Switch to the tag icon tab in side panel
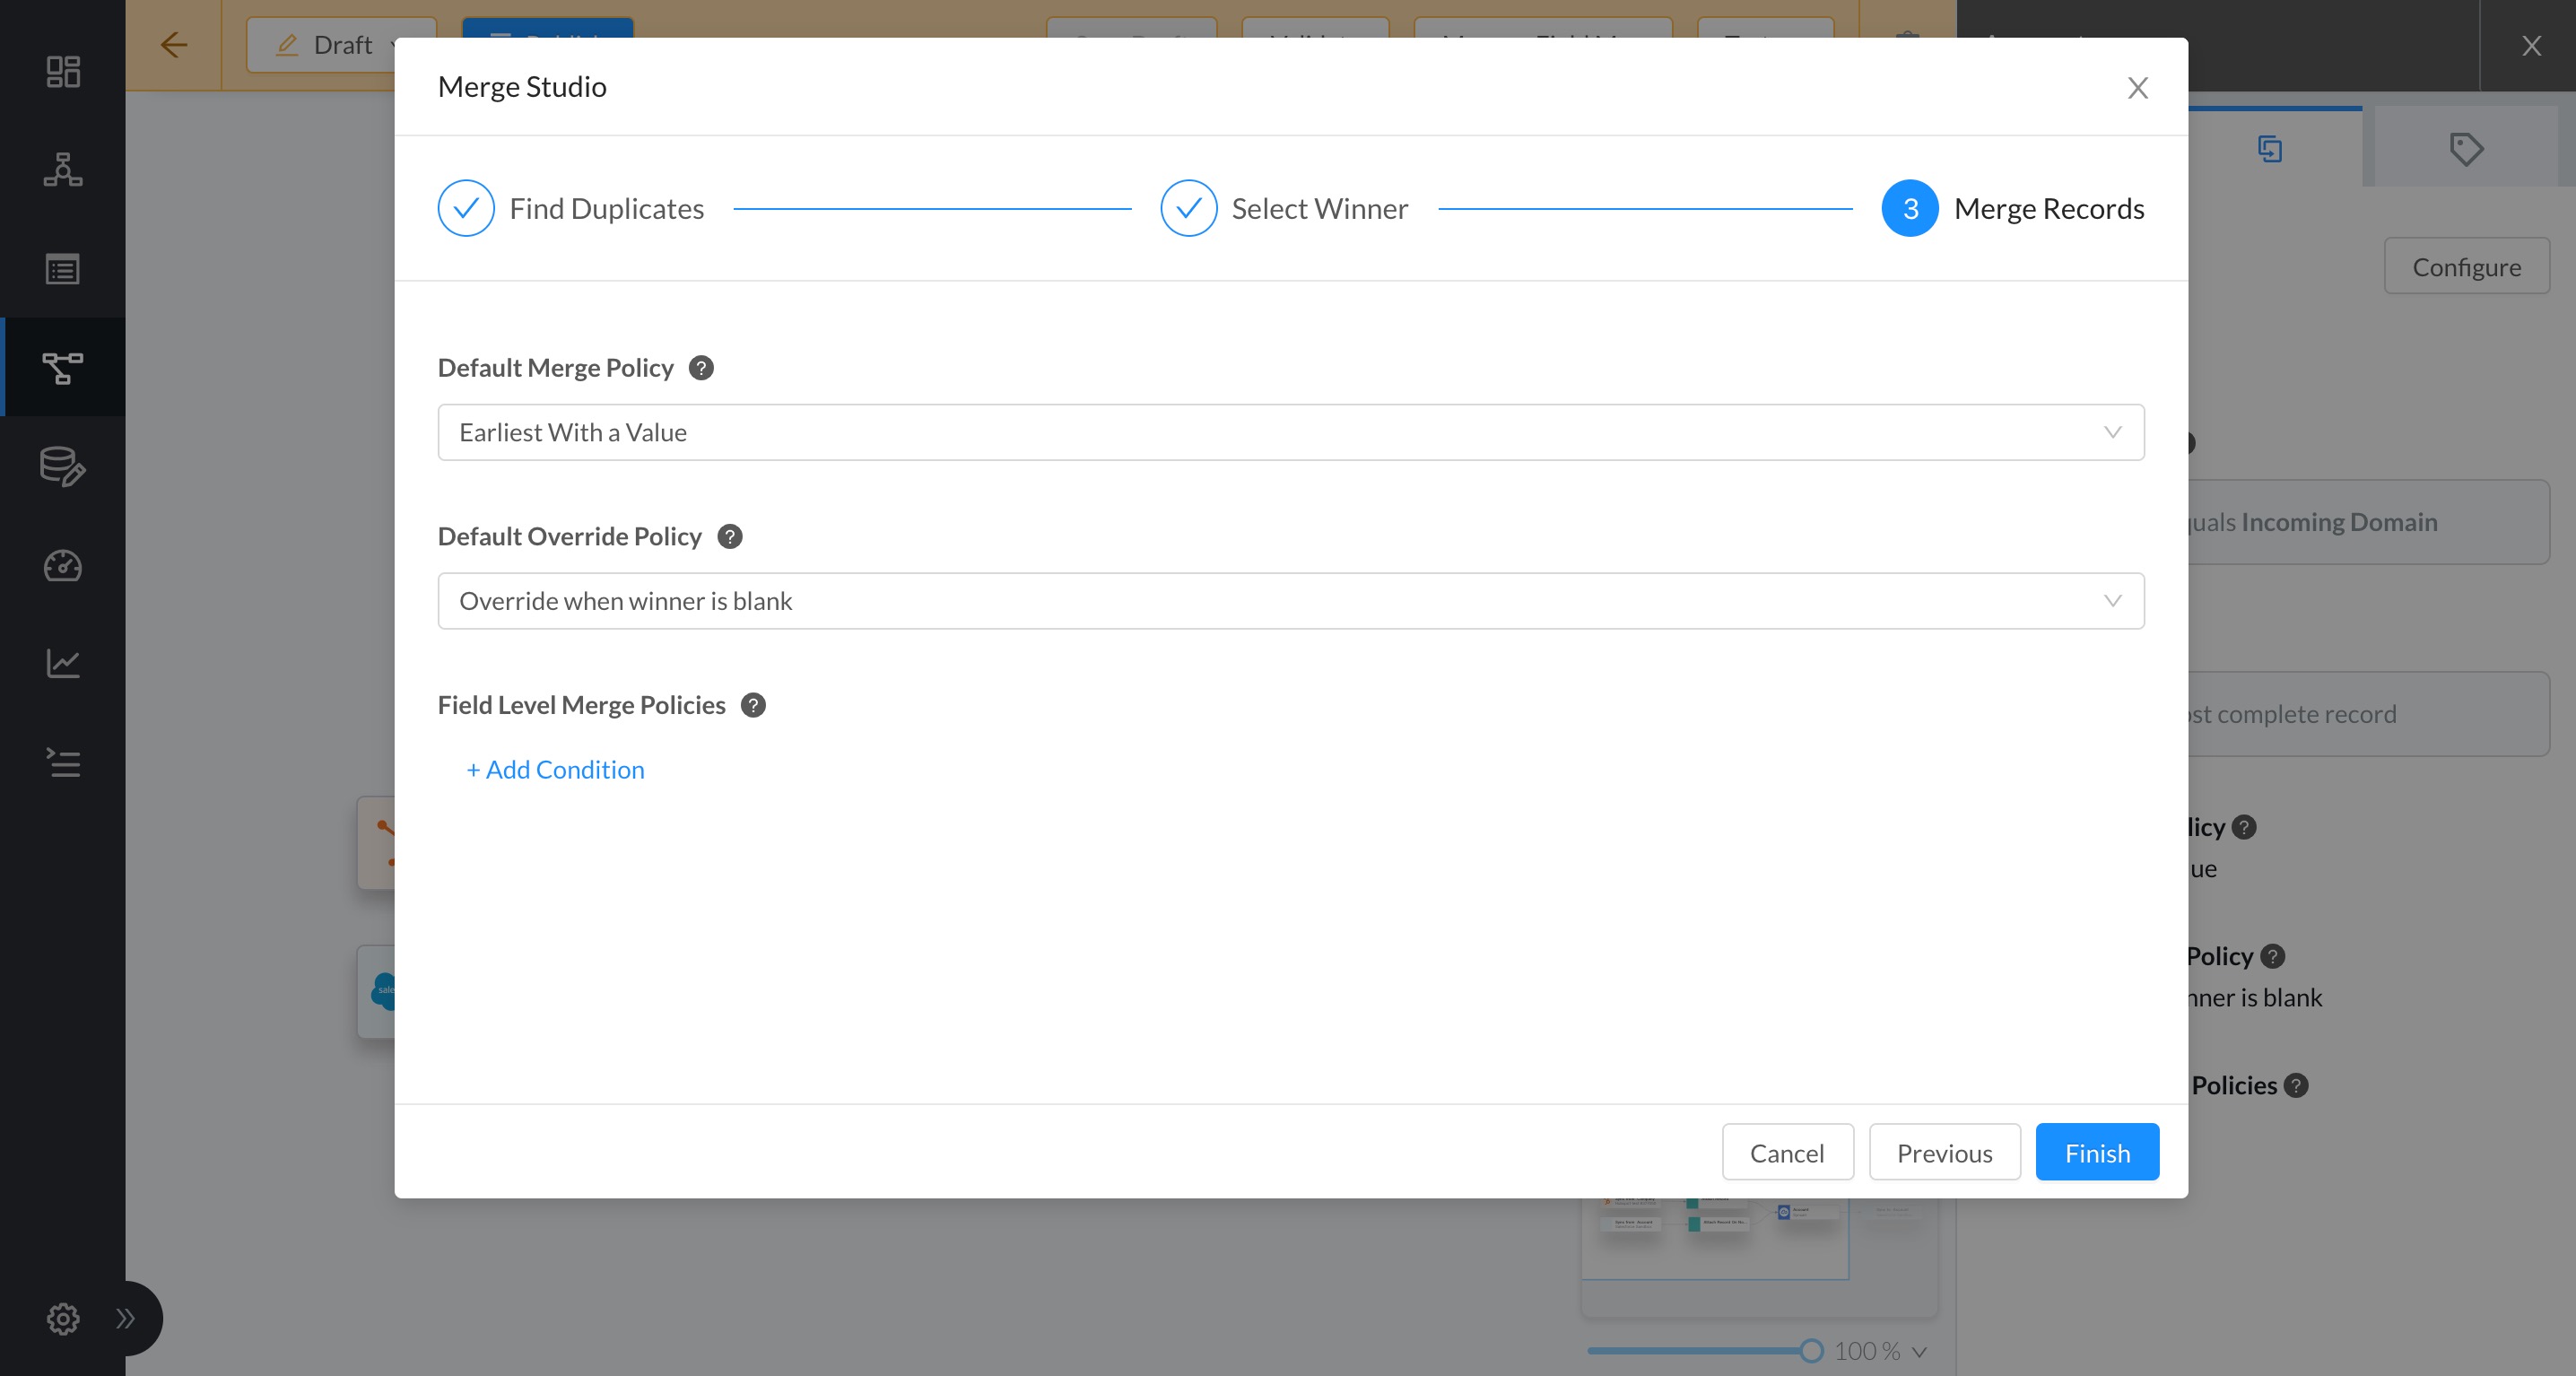The height and width of the screenshot is (1376, 2576). click(x=2466, y=149)
